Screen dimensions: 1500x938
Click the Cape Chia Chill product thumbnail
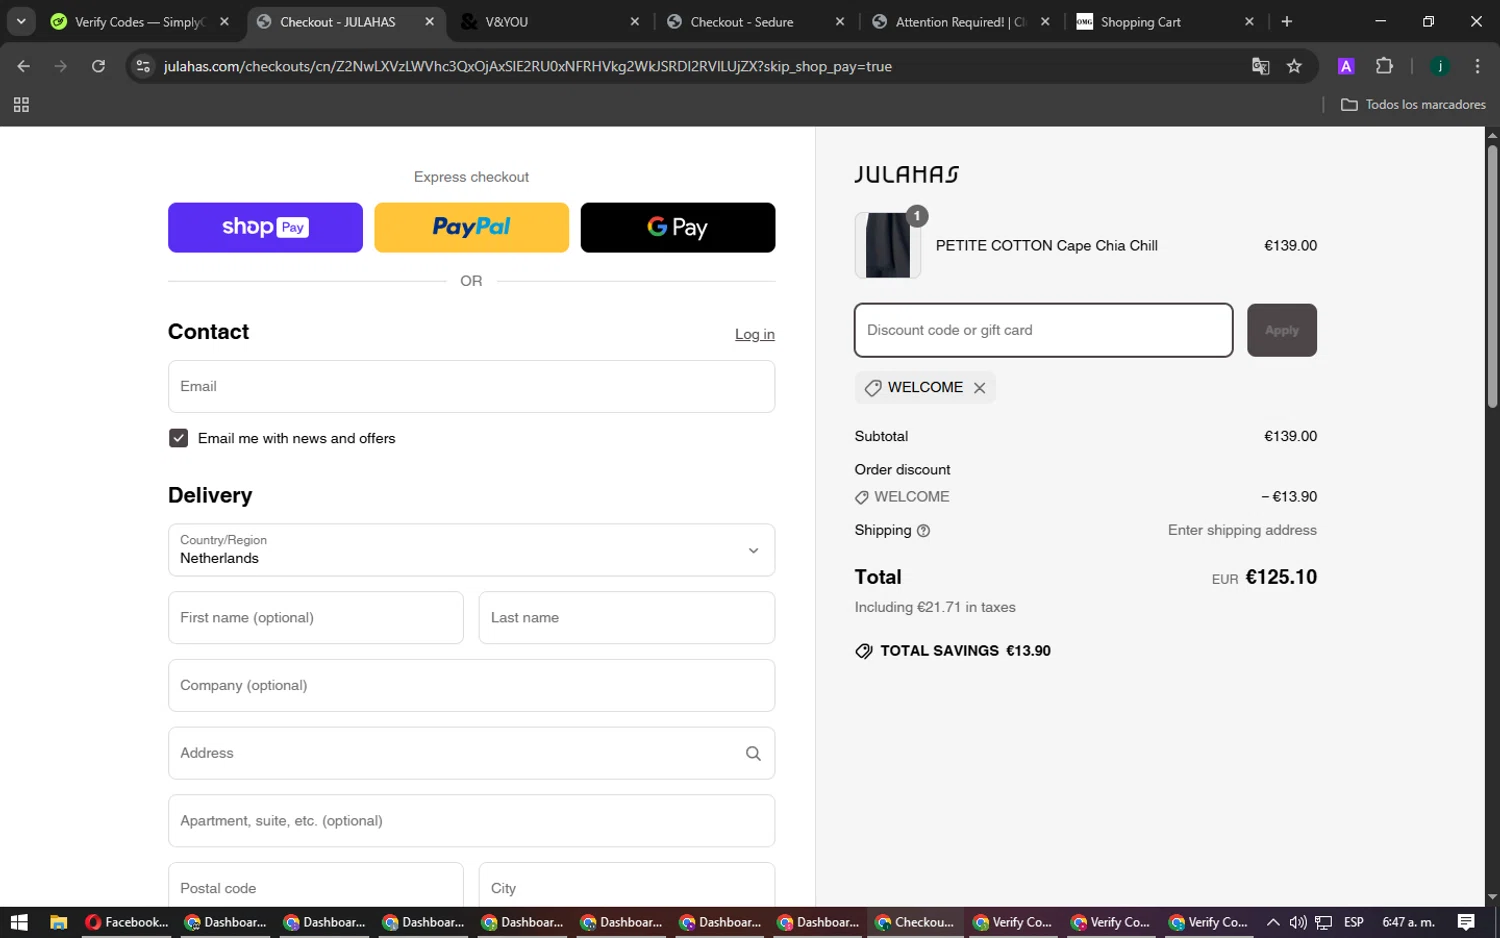pos(887,245)
